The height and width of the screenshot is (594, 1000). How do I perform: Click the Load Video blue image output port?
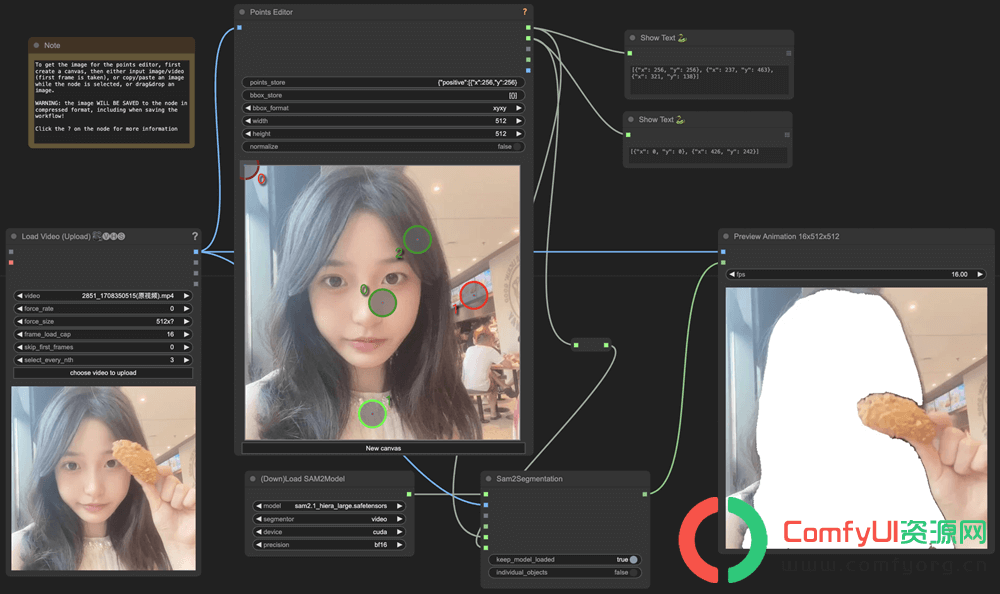196,251
